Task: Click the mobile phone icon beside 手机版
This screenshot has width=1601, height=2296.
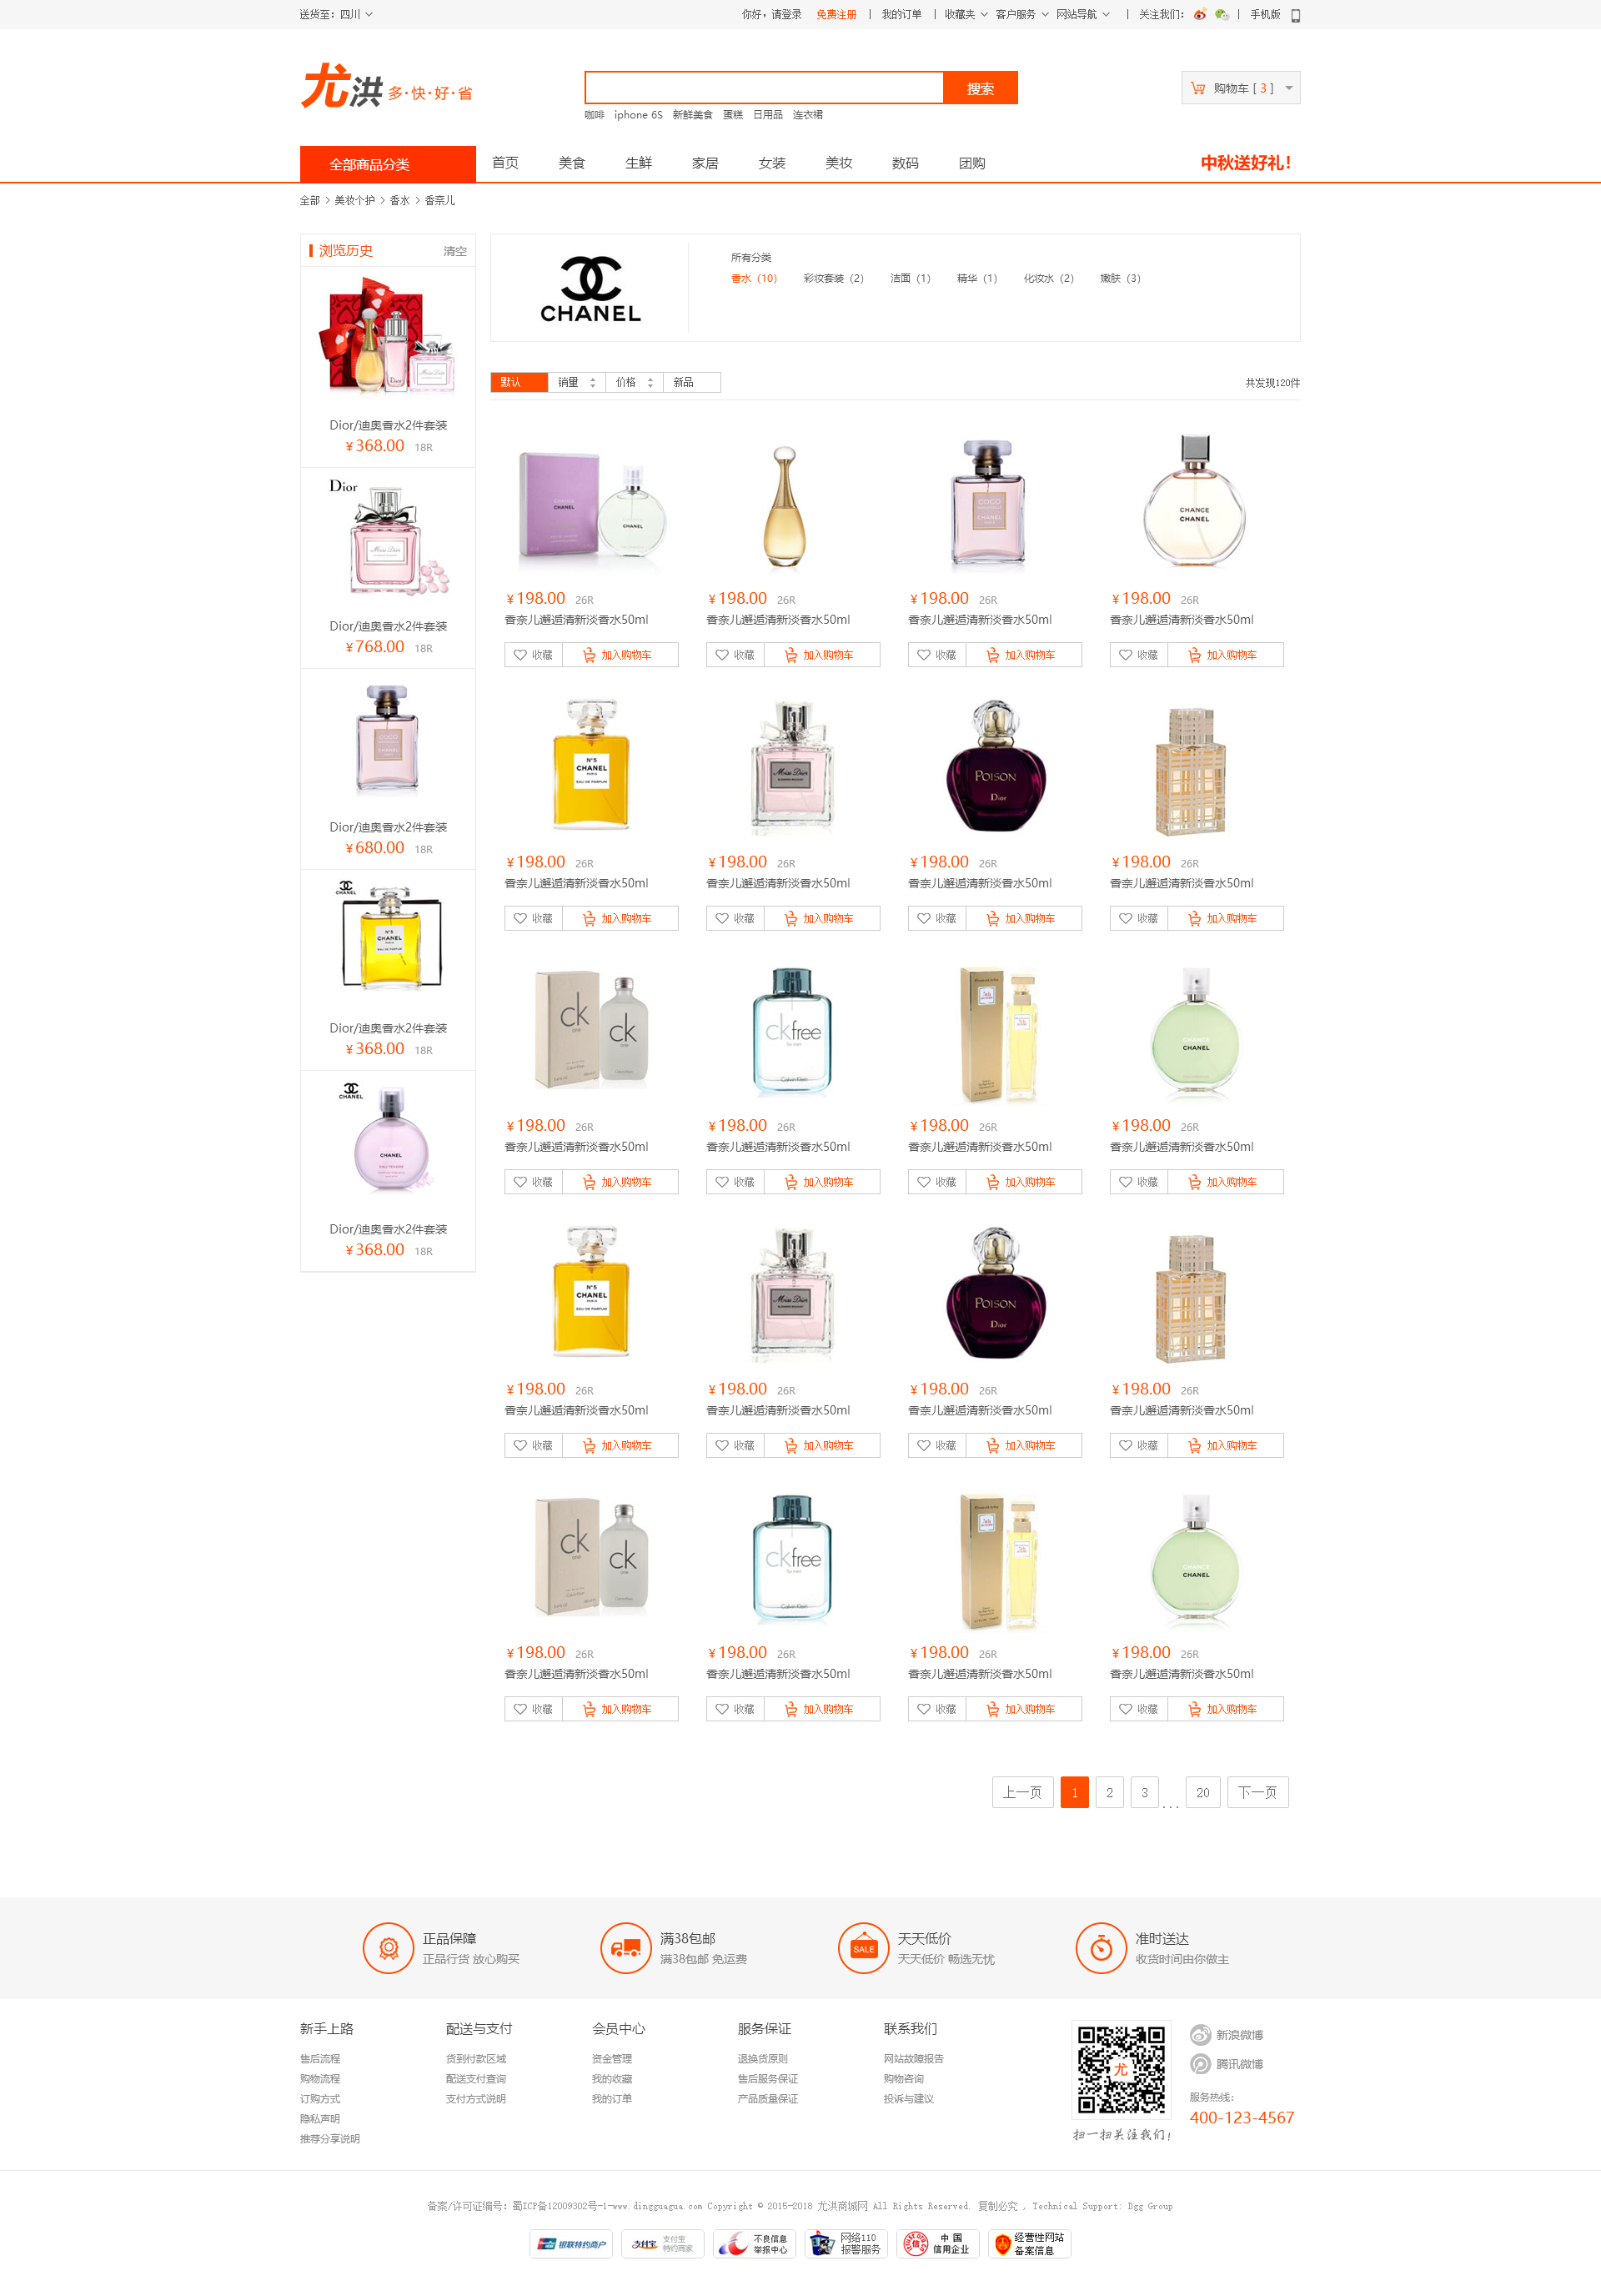Action: 1295,15
